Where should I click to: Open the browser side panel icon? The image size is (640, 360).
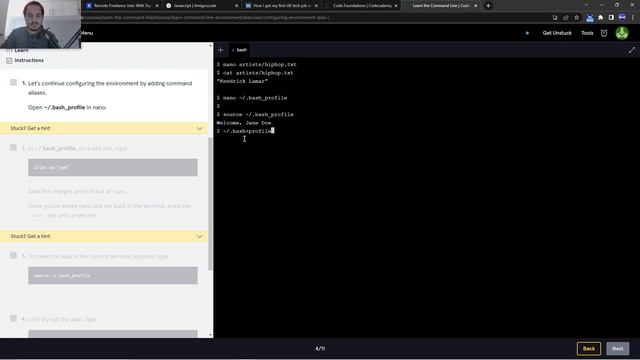[x=611, y=18]
